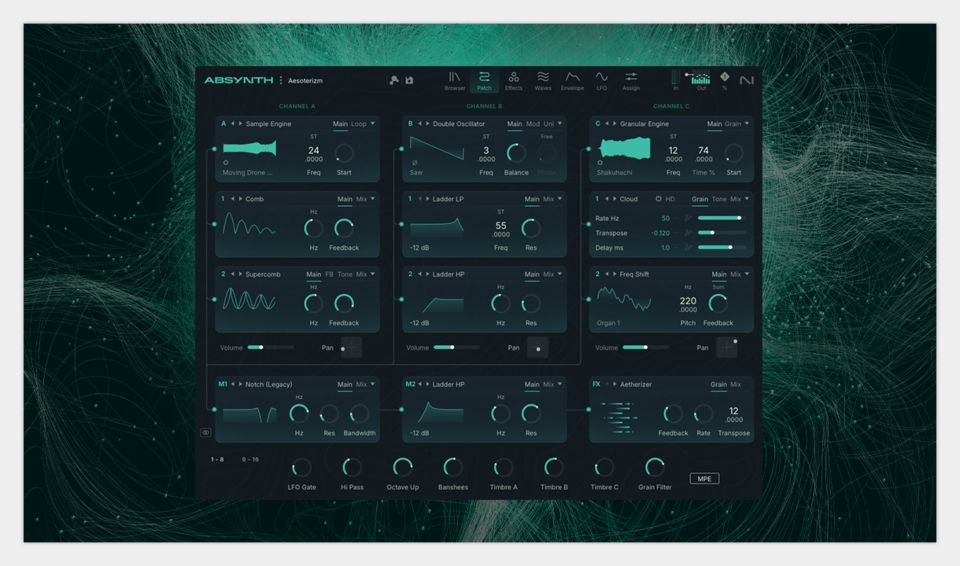Toggle the link icon left of M1 module
Screen dimensions: 960x566
pos(205,433)
